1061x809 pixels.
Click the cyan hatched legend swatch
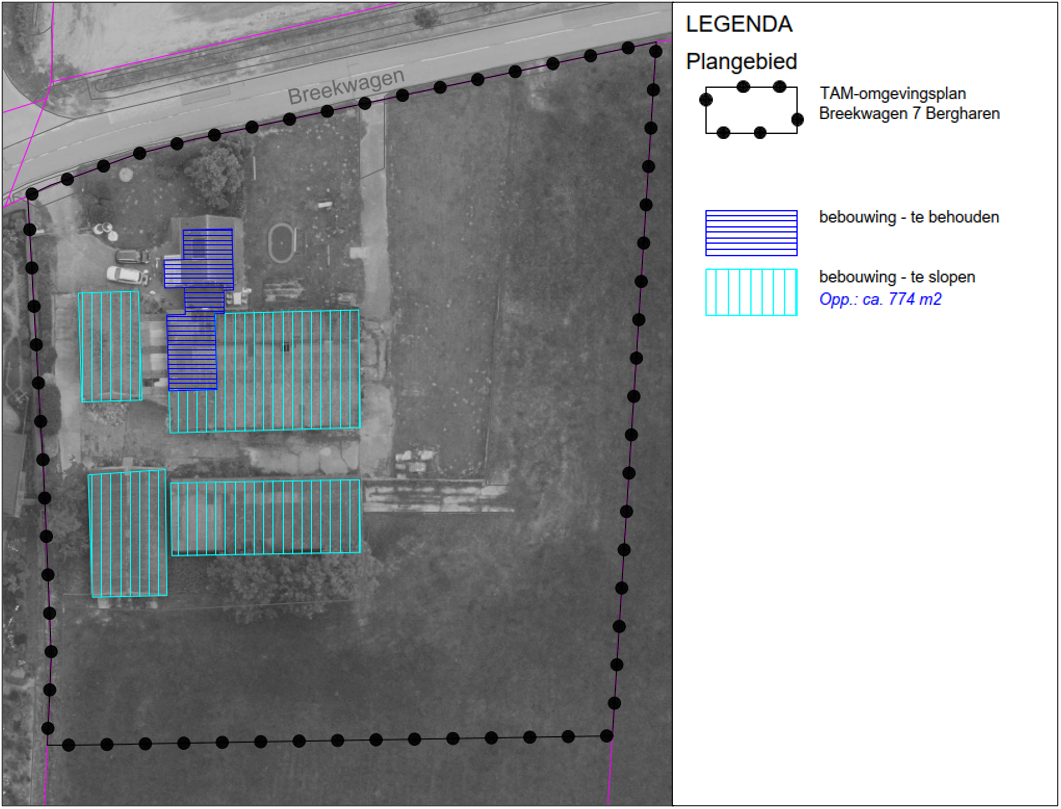click(751, 292)
